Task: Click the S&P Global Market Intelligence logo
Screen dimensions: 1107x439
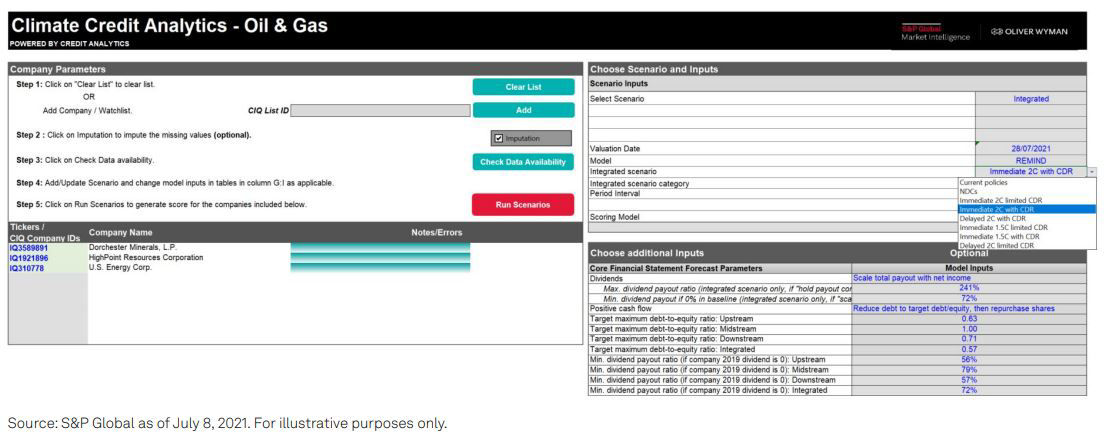Action: [x=935, y=33]
